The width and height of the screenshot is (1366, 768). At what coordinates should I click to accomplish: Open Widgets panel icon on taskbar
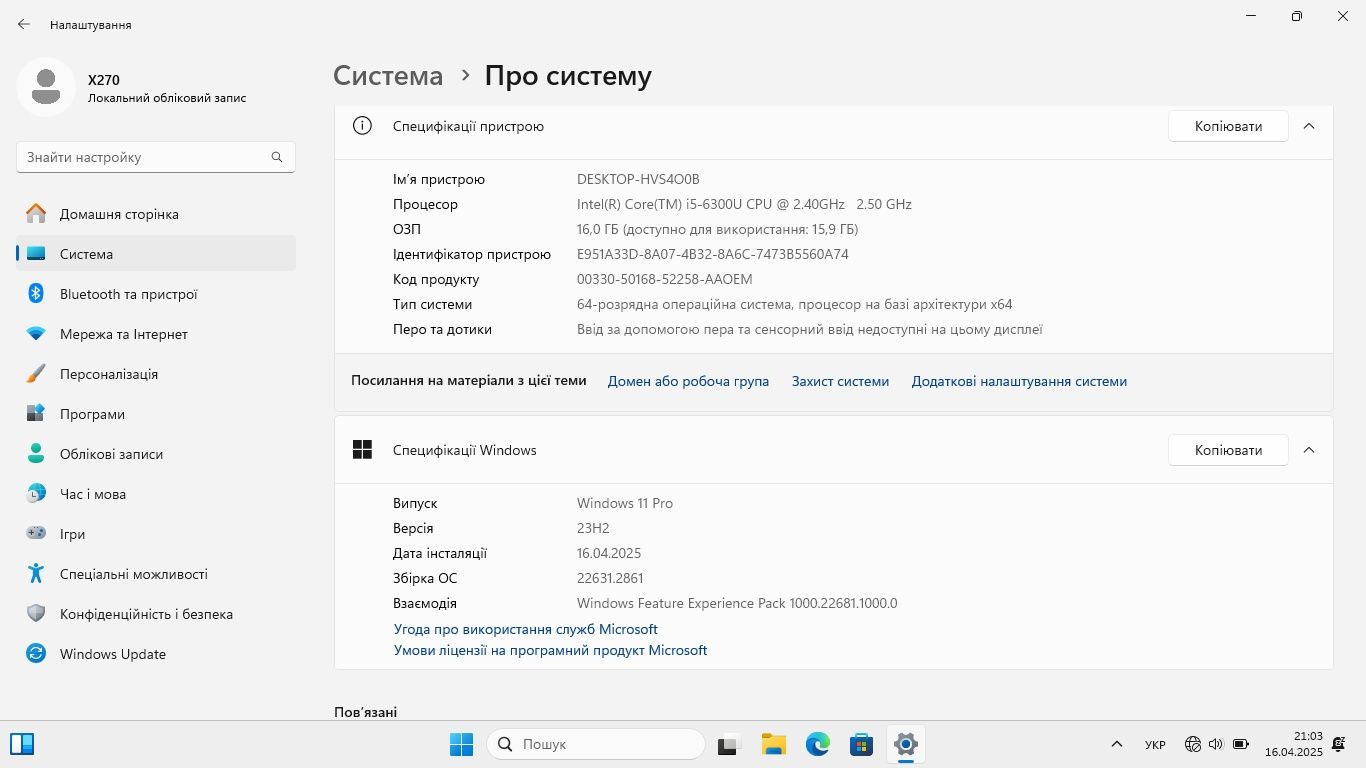[x=22, y=744]
